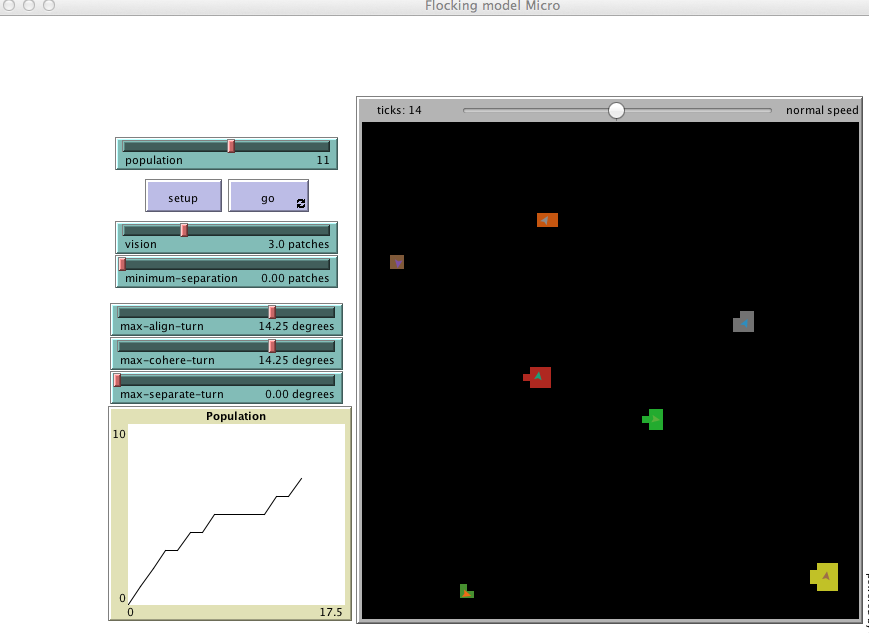Click the model speed slider knob
869x633 pixels.
tap(616, 110)
